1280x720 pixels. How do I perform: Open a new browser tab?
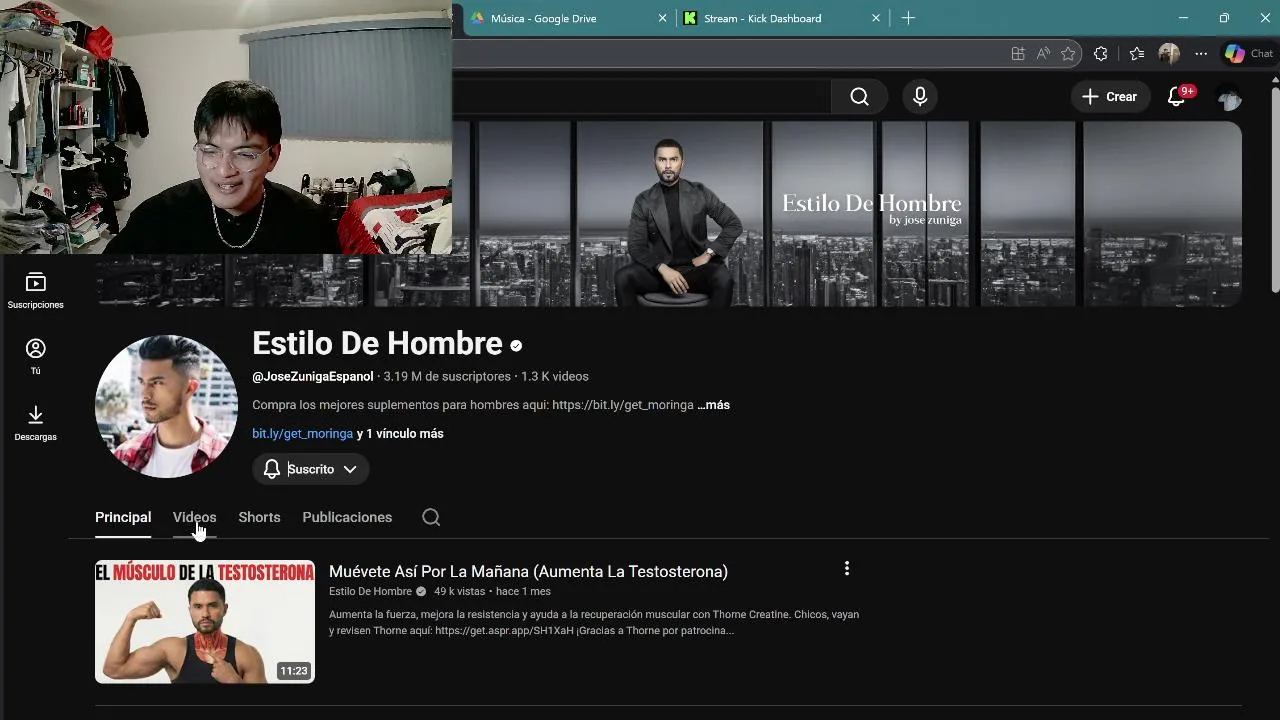click(x=908, y=18)
